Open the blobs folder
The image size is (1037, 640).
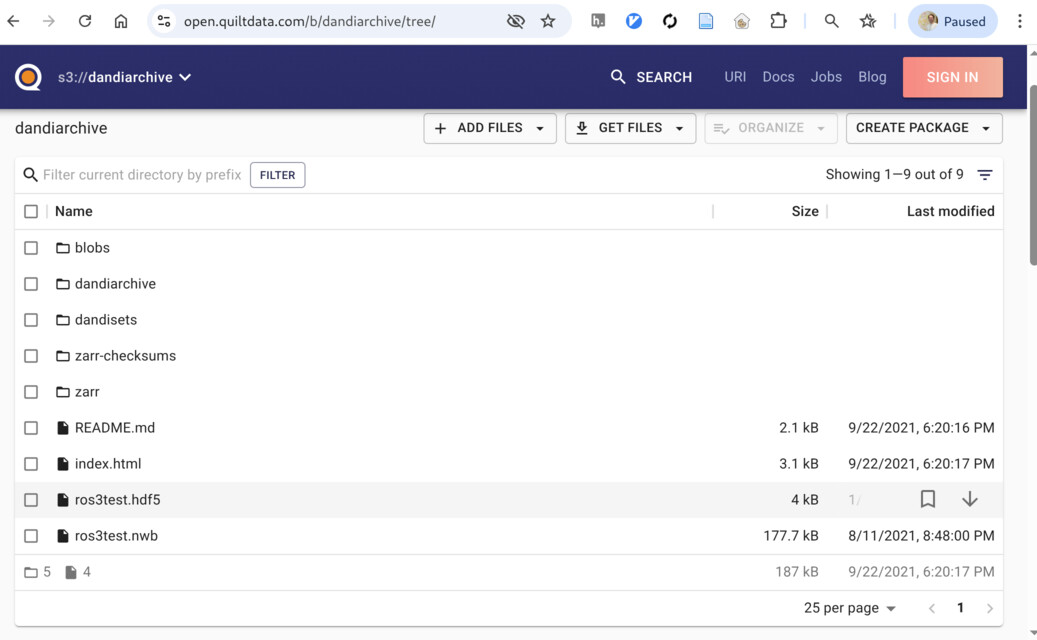pyautogui.click(x=92, y=248)
